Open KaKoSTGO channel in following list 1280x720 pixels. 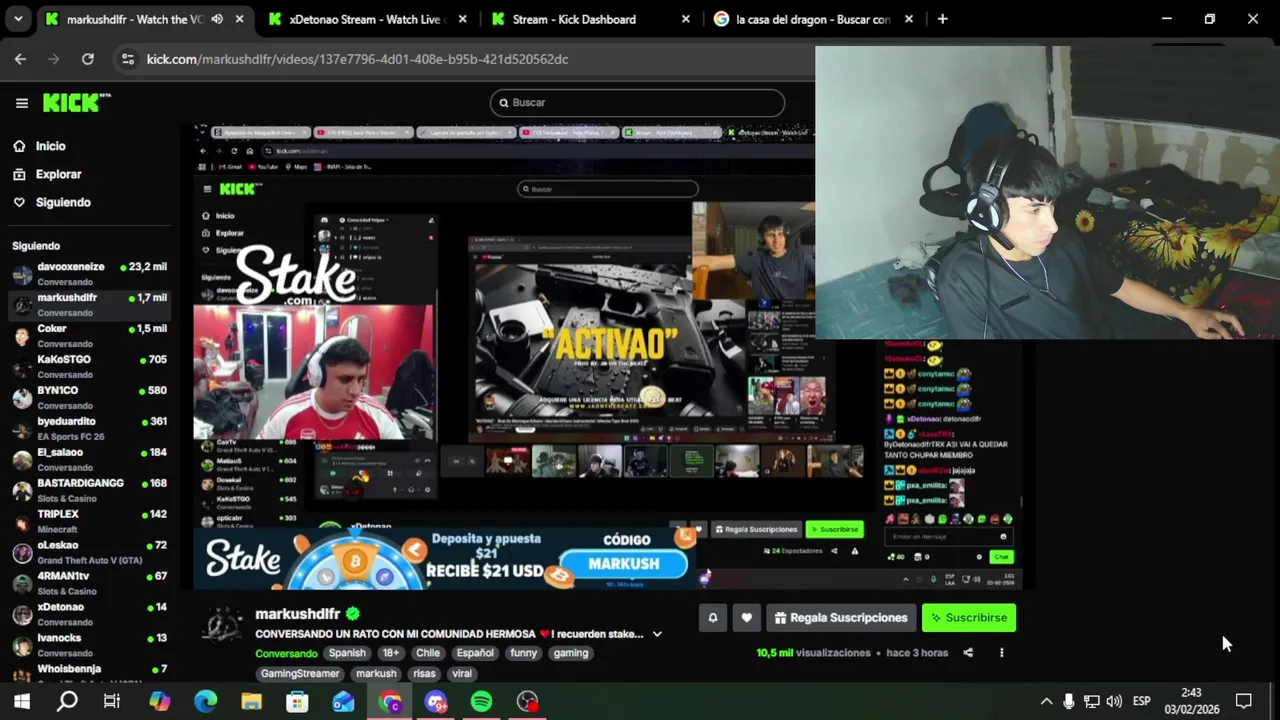(x=89, y=367)
